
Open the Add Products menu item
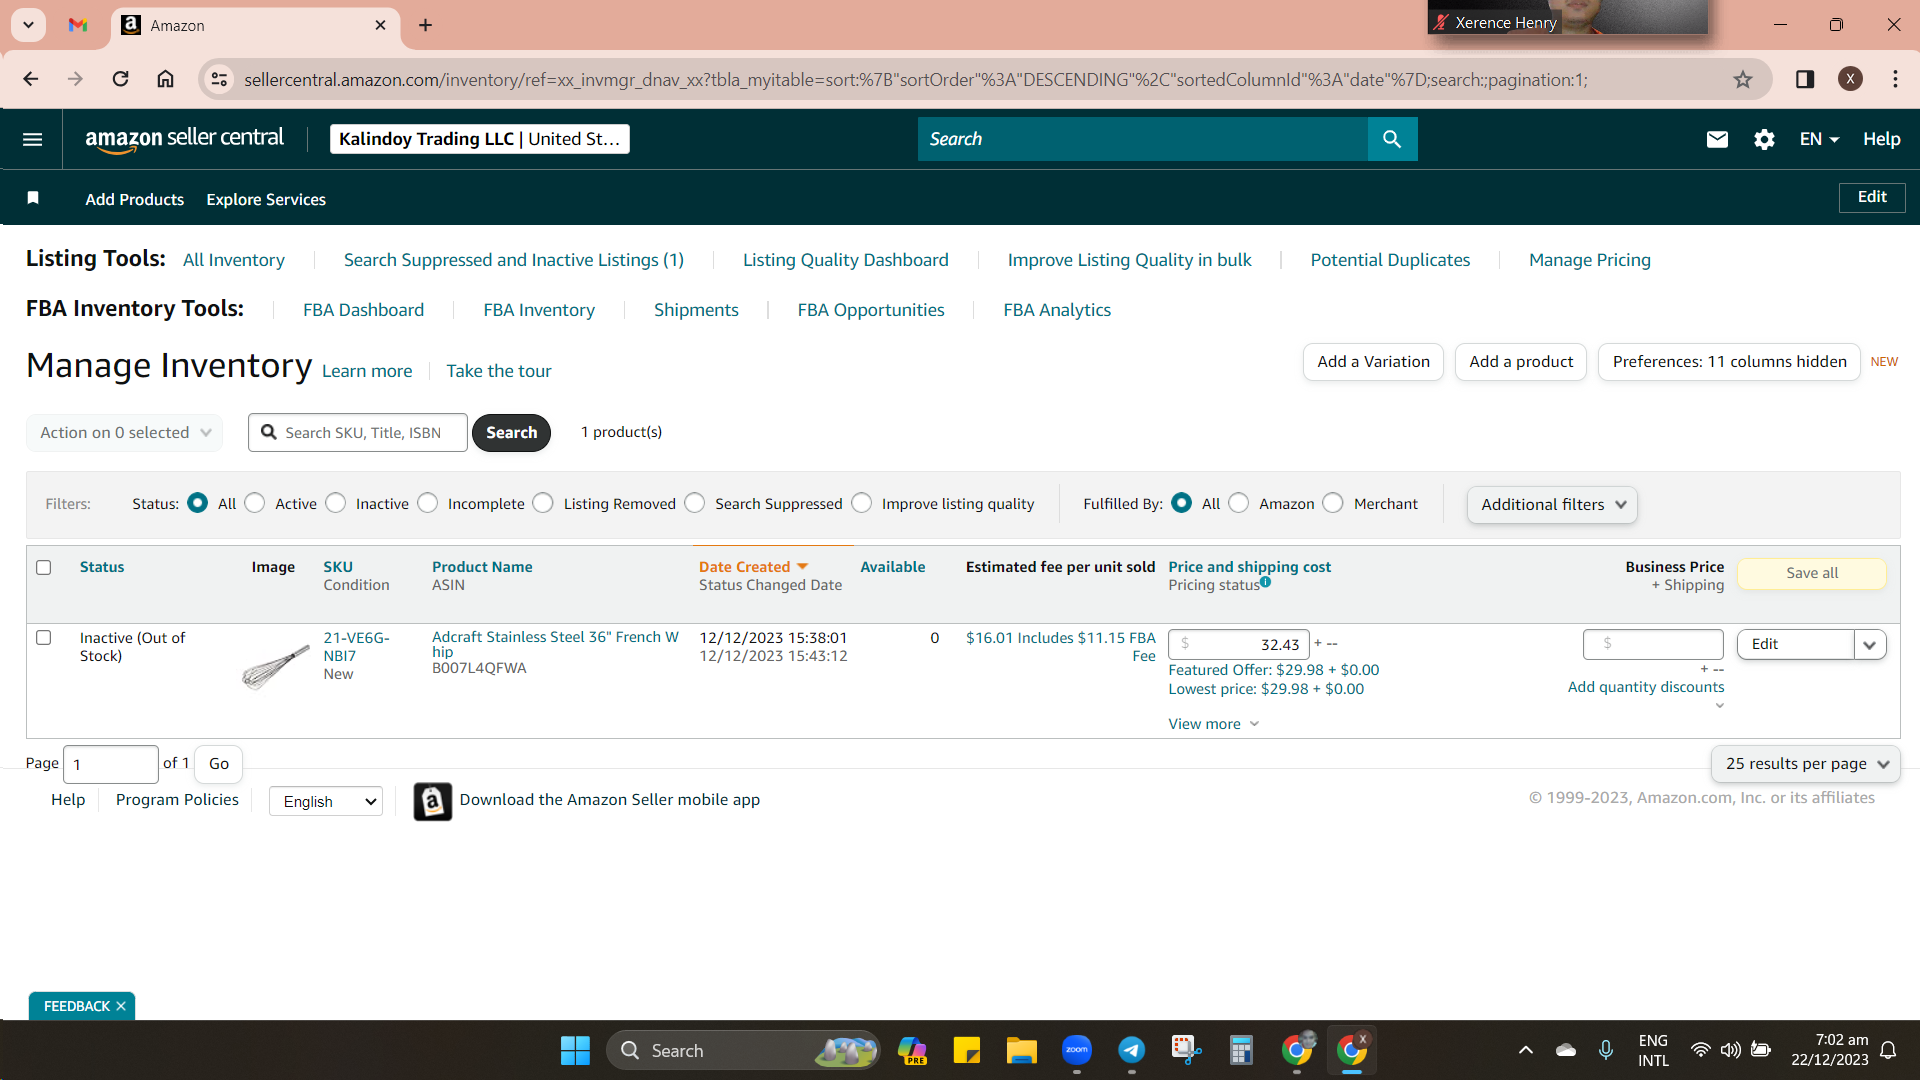[135, 199]
